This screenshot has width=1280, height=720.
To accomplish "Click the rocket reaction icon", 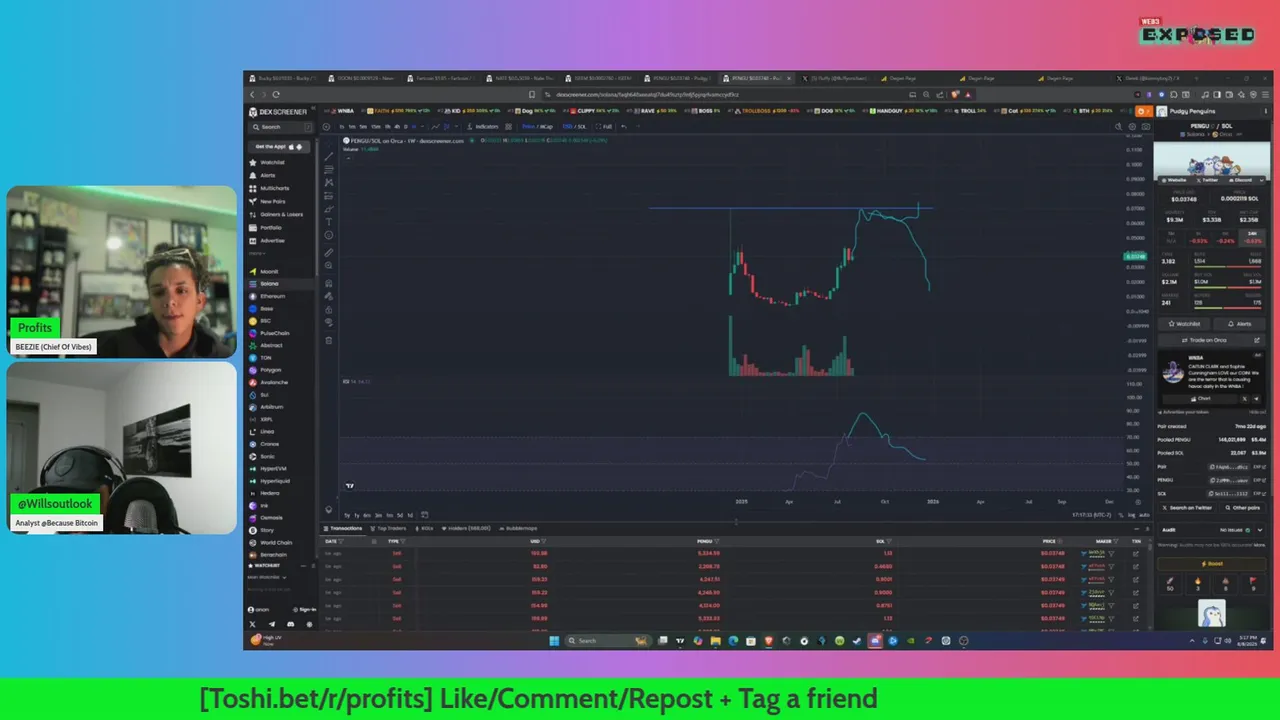I will pos(1170,584).
